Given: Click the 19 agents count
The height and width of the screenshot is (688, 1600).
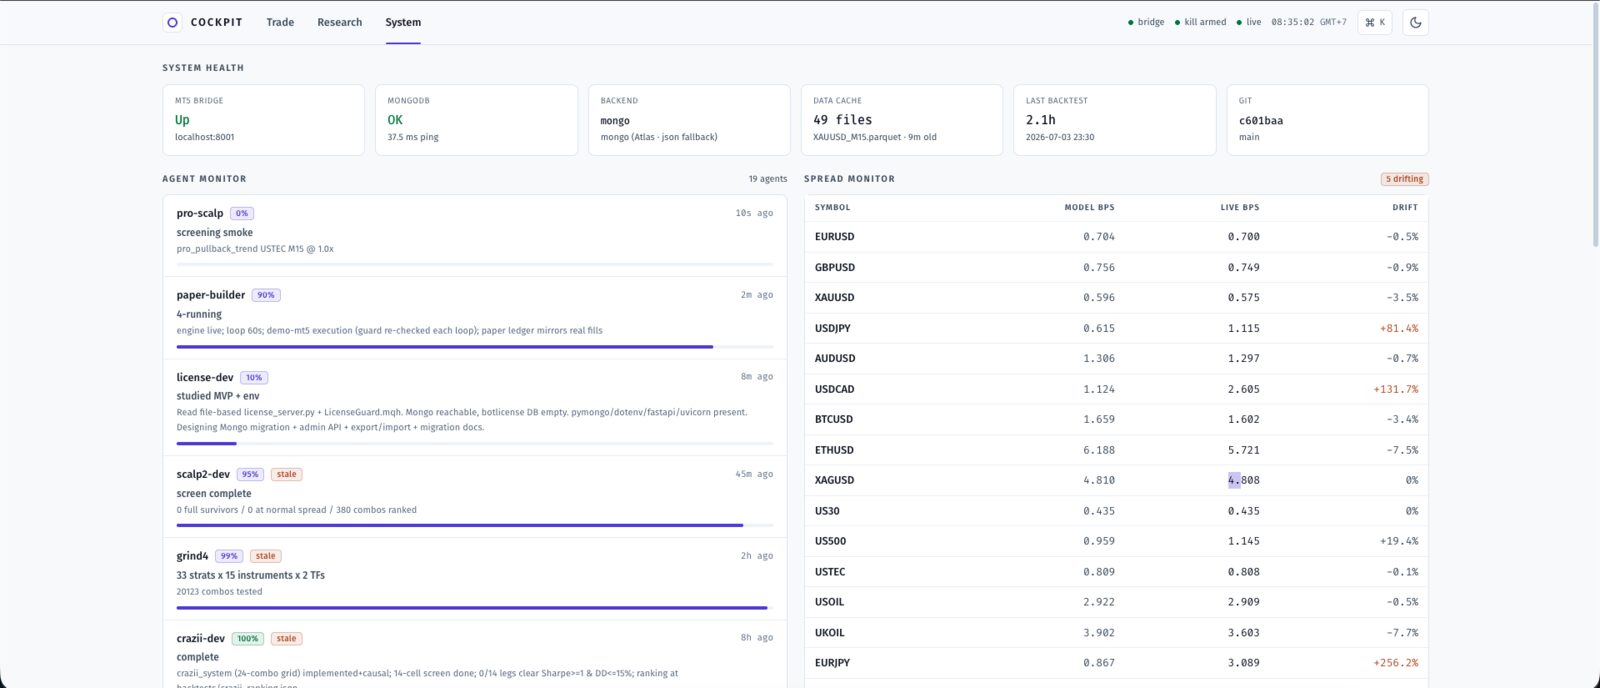Looking at the screenshot, I should 768,179.
